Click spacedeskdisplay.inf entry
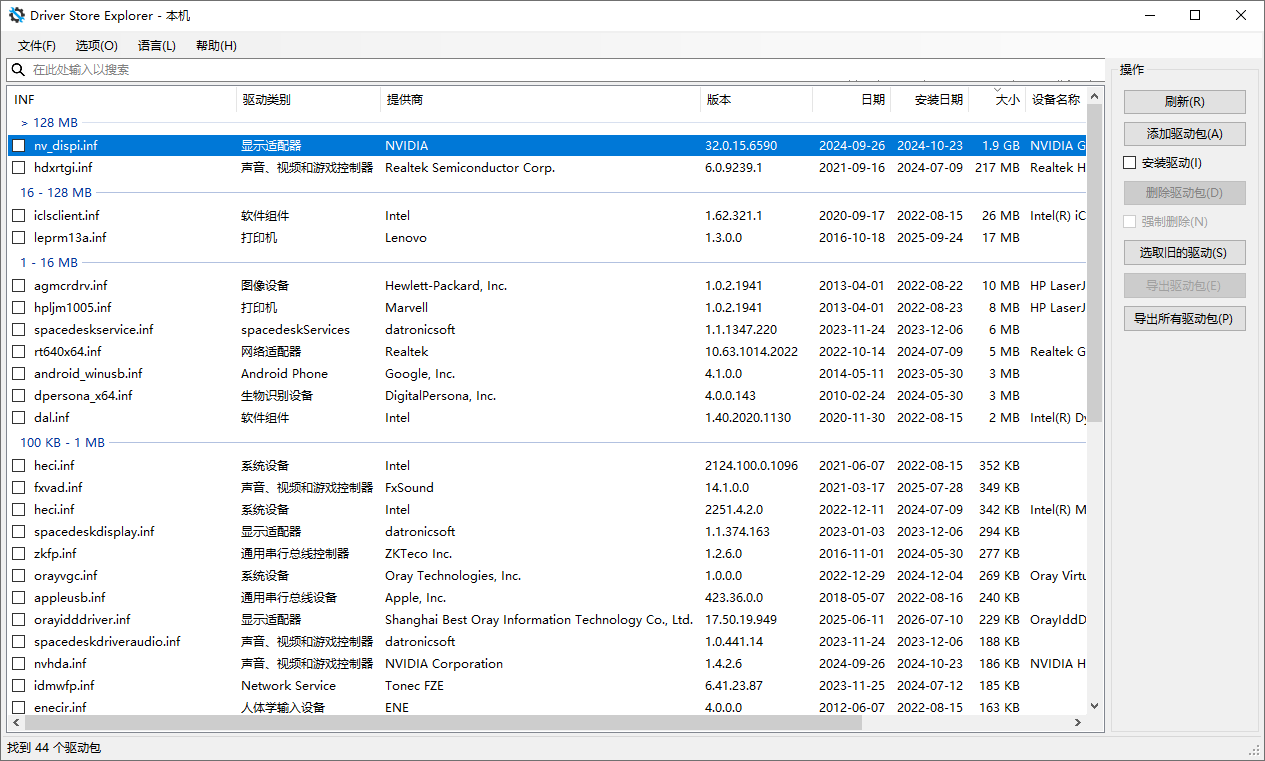1265x761 pixels. 94,532
